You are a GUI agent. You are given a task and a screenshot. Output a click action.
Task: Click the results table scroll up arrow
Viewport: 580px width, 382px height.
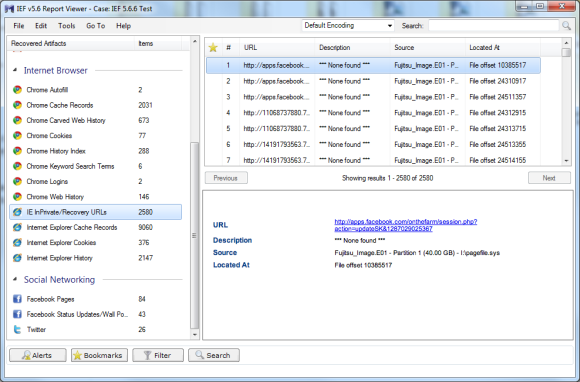point(566,43)
